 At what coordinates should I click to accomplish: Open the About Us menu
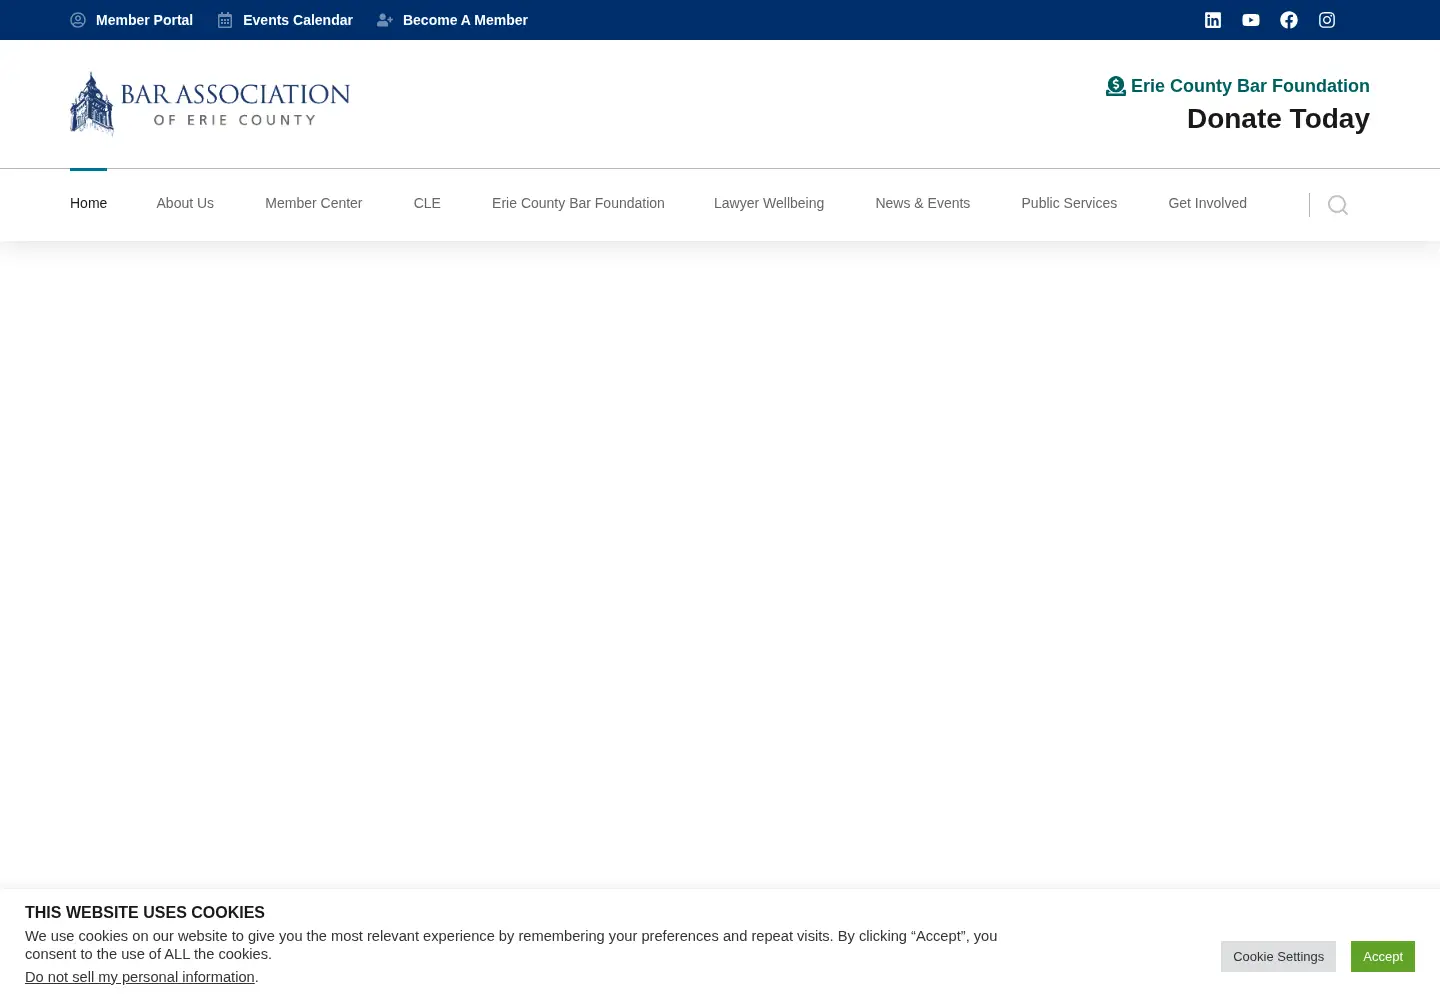pyautogui.click(x=185, y=203)
